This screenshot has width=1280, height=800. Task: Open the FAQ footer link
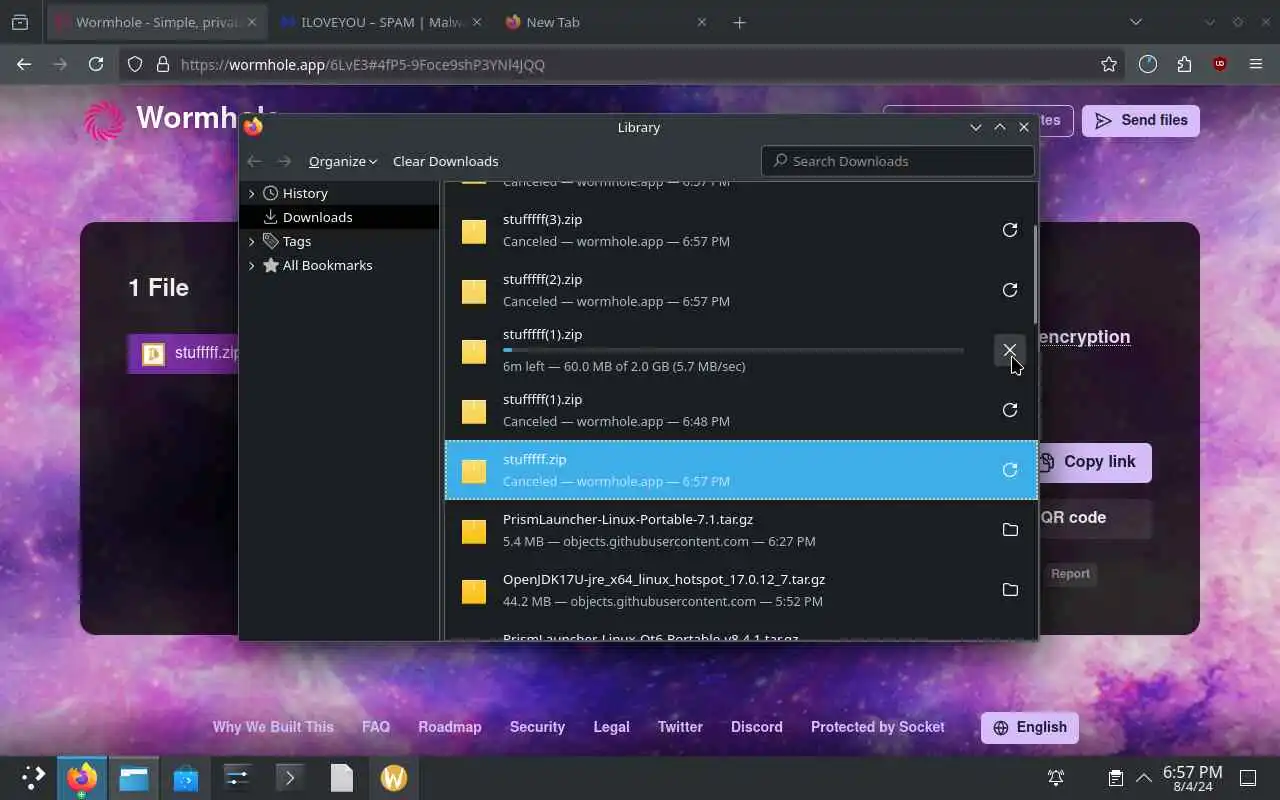(x=376, y=727)
